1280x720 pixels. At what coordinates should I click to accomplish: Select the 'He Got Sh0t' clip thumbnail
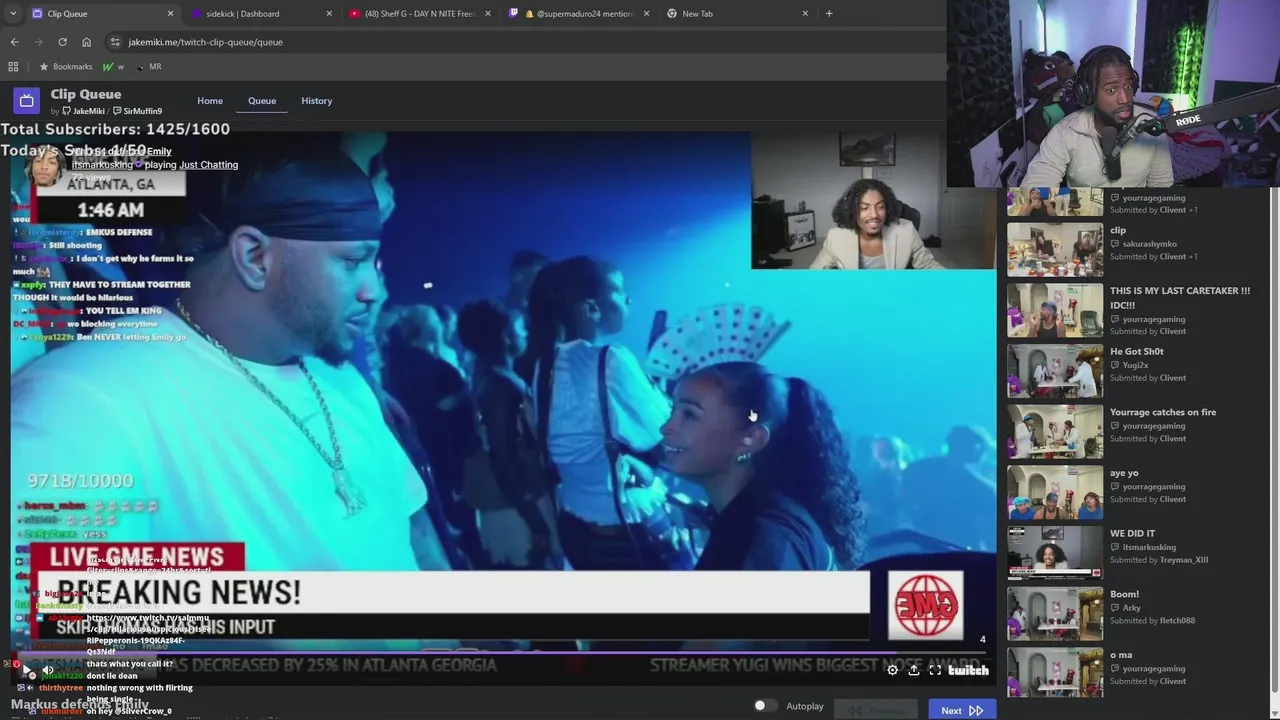[1055, 370]
